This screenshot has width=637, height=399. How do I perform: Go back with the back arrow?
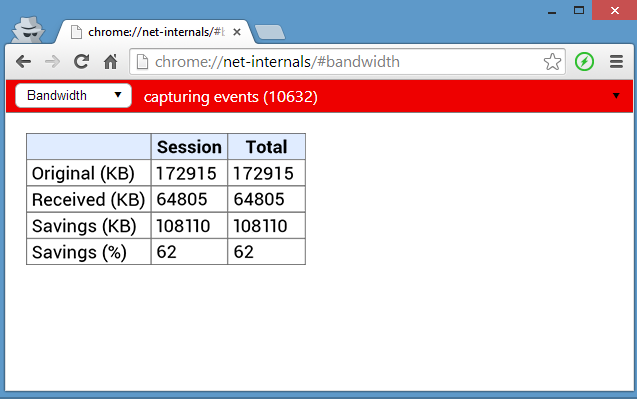pyautogui.click(x=23, y=62)
